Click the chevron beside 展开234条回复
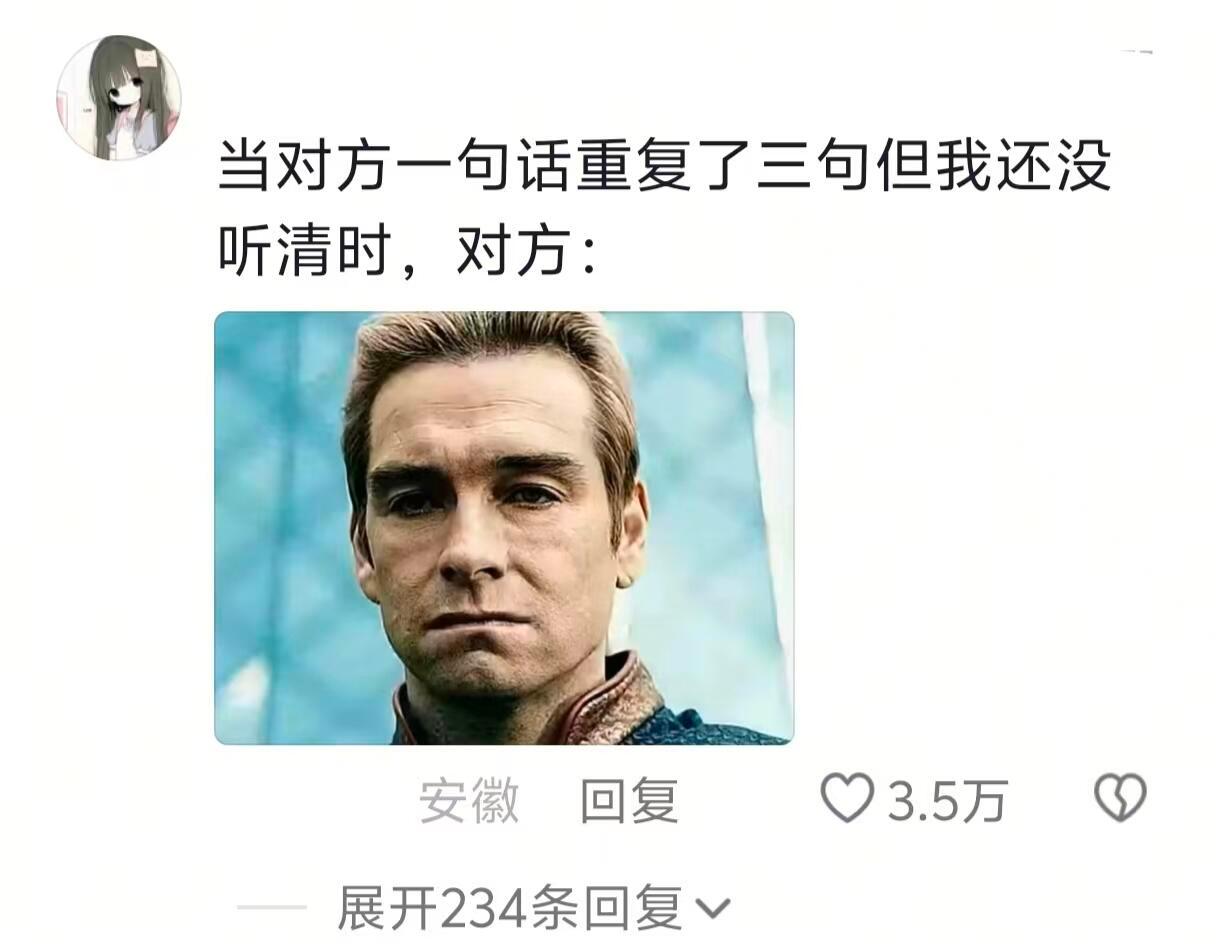The image size is (1216, 952). click(x=711, y=909)
